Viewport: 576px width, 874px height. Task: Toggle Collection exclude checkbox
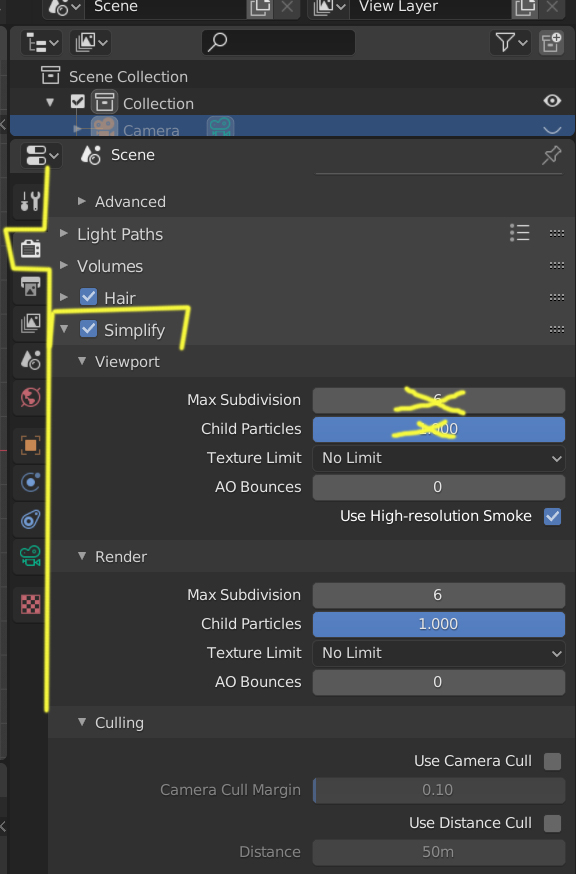coord(78,102)
